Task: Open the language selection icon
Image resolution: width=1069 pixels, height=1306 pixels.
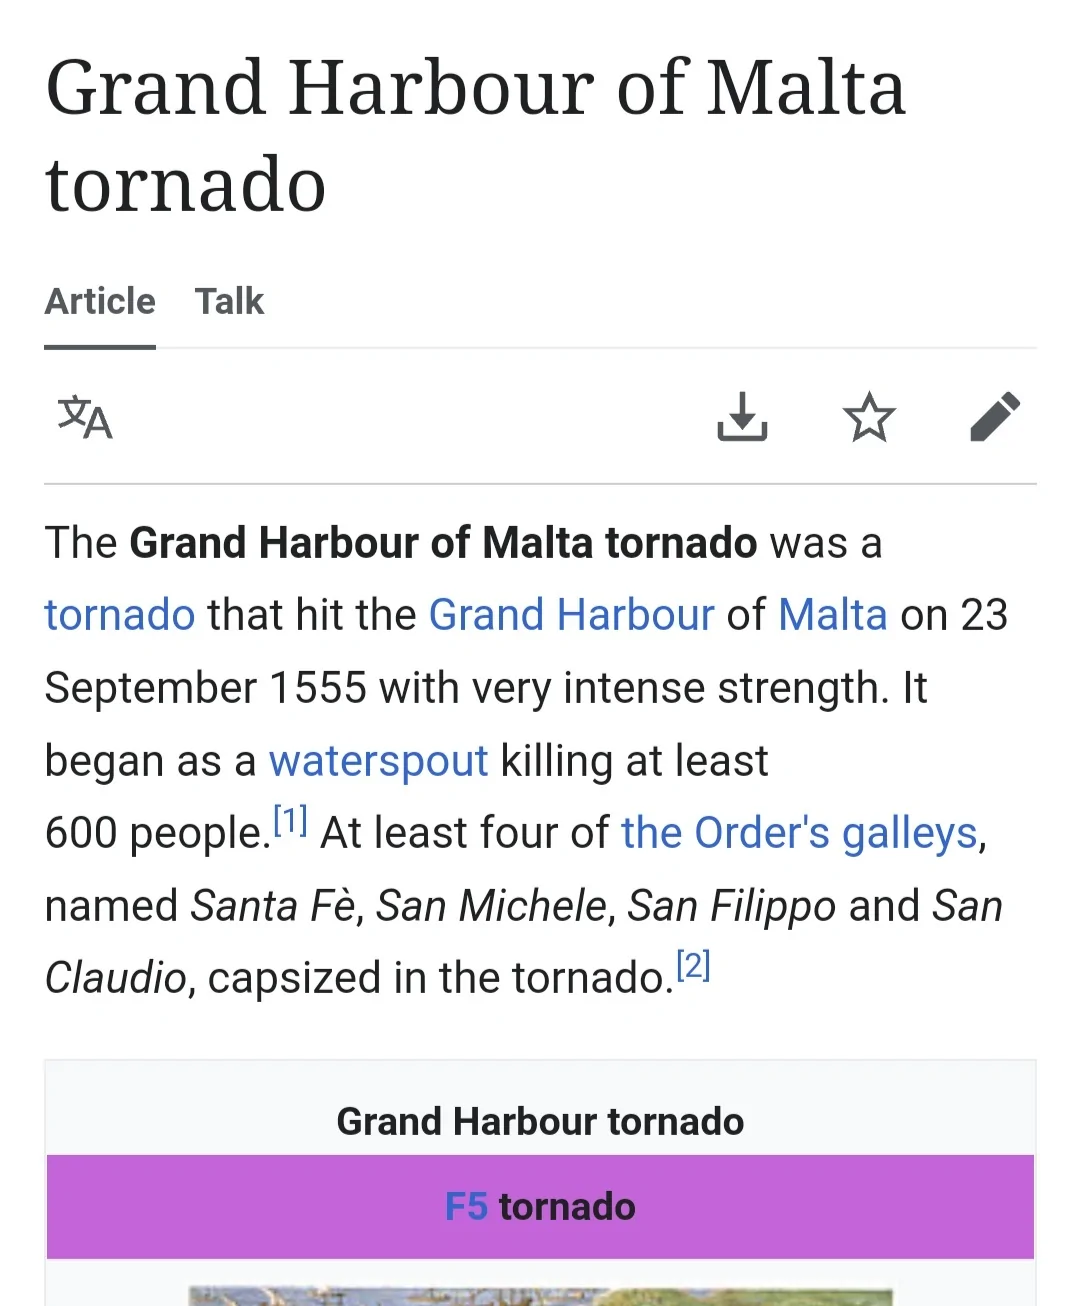Action: 85,418
